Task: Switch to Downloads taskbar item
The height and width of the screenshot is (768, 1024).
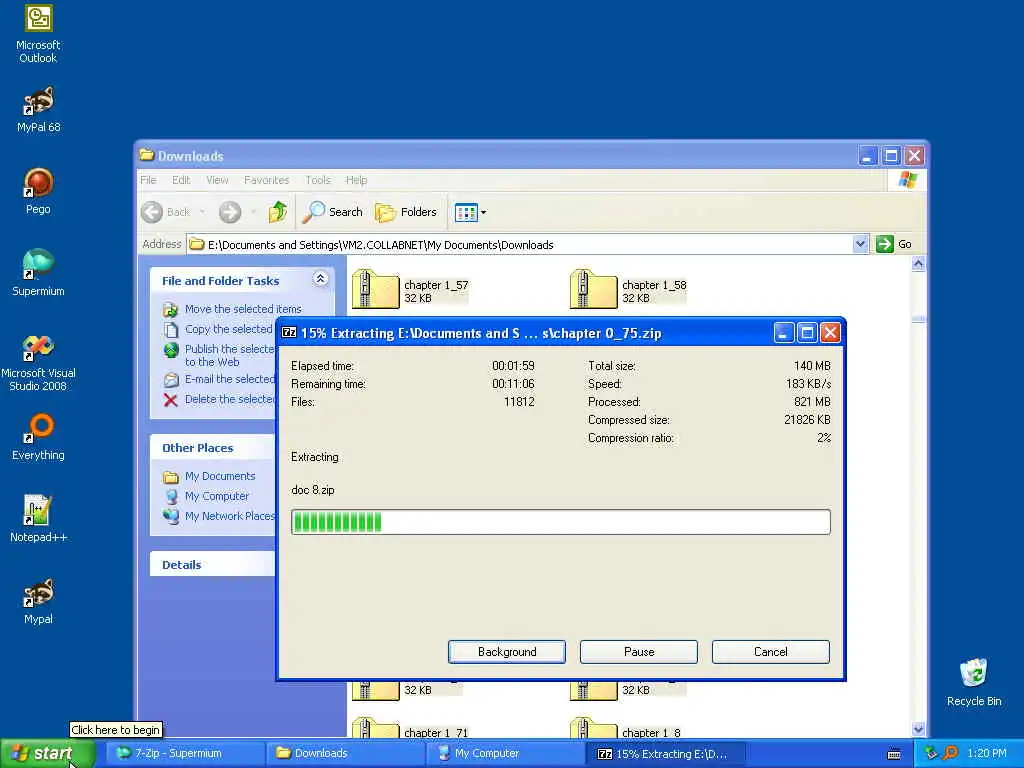Action: click(346, 754)
